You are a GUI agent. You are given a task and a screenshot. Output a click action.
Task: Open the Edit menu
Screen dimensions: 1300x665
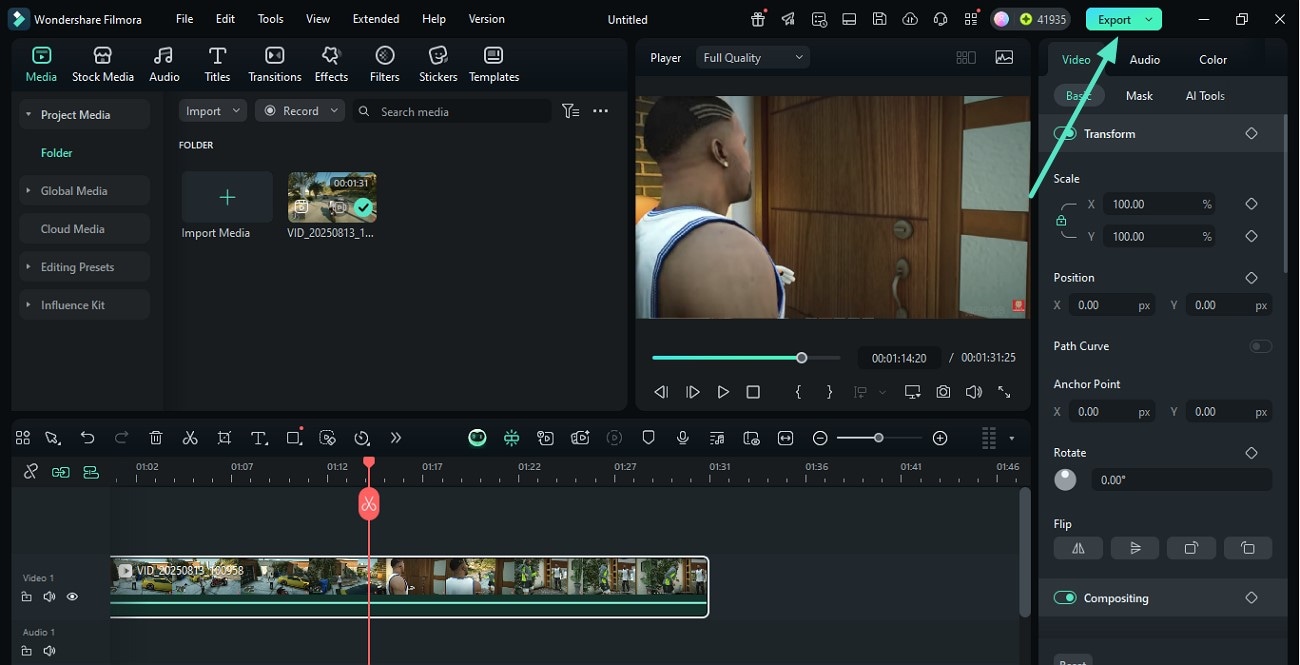pyautogui.click(x=225, y=19)
